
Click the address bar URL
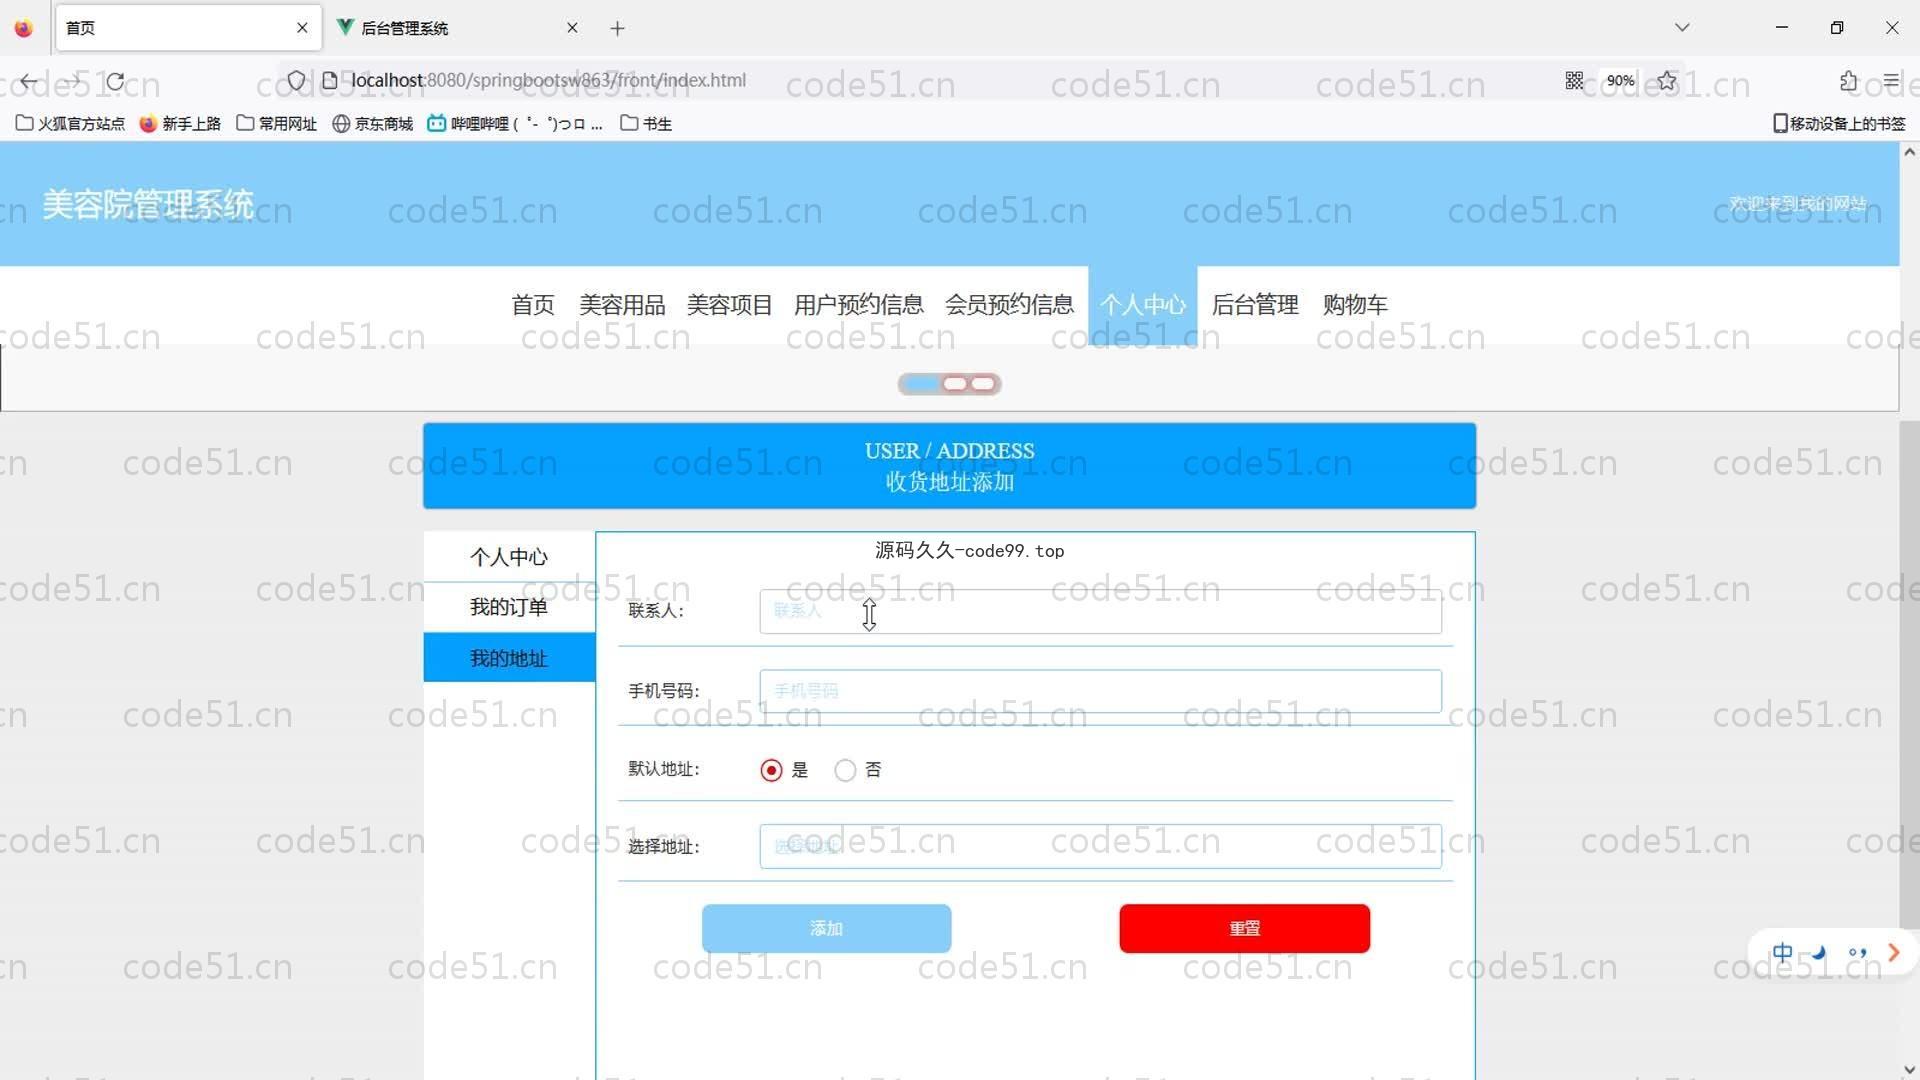(548, 80)
